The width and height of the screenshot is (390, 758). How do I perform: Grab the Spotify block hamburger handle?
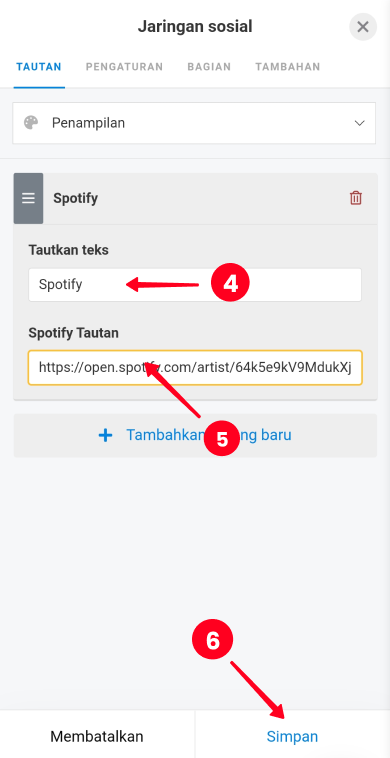click(x=28, y=198)
